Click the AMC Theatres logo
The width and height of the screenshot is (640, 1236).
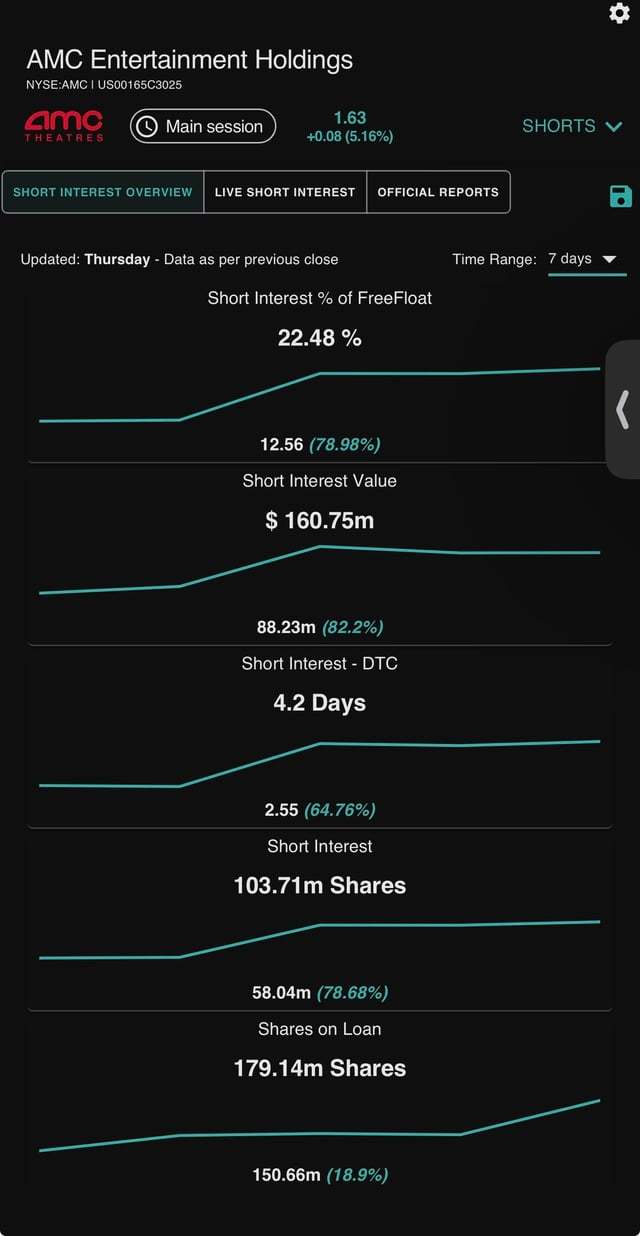(x=64, y=126)
